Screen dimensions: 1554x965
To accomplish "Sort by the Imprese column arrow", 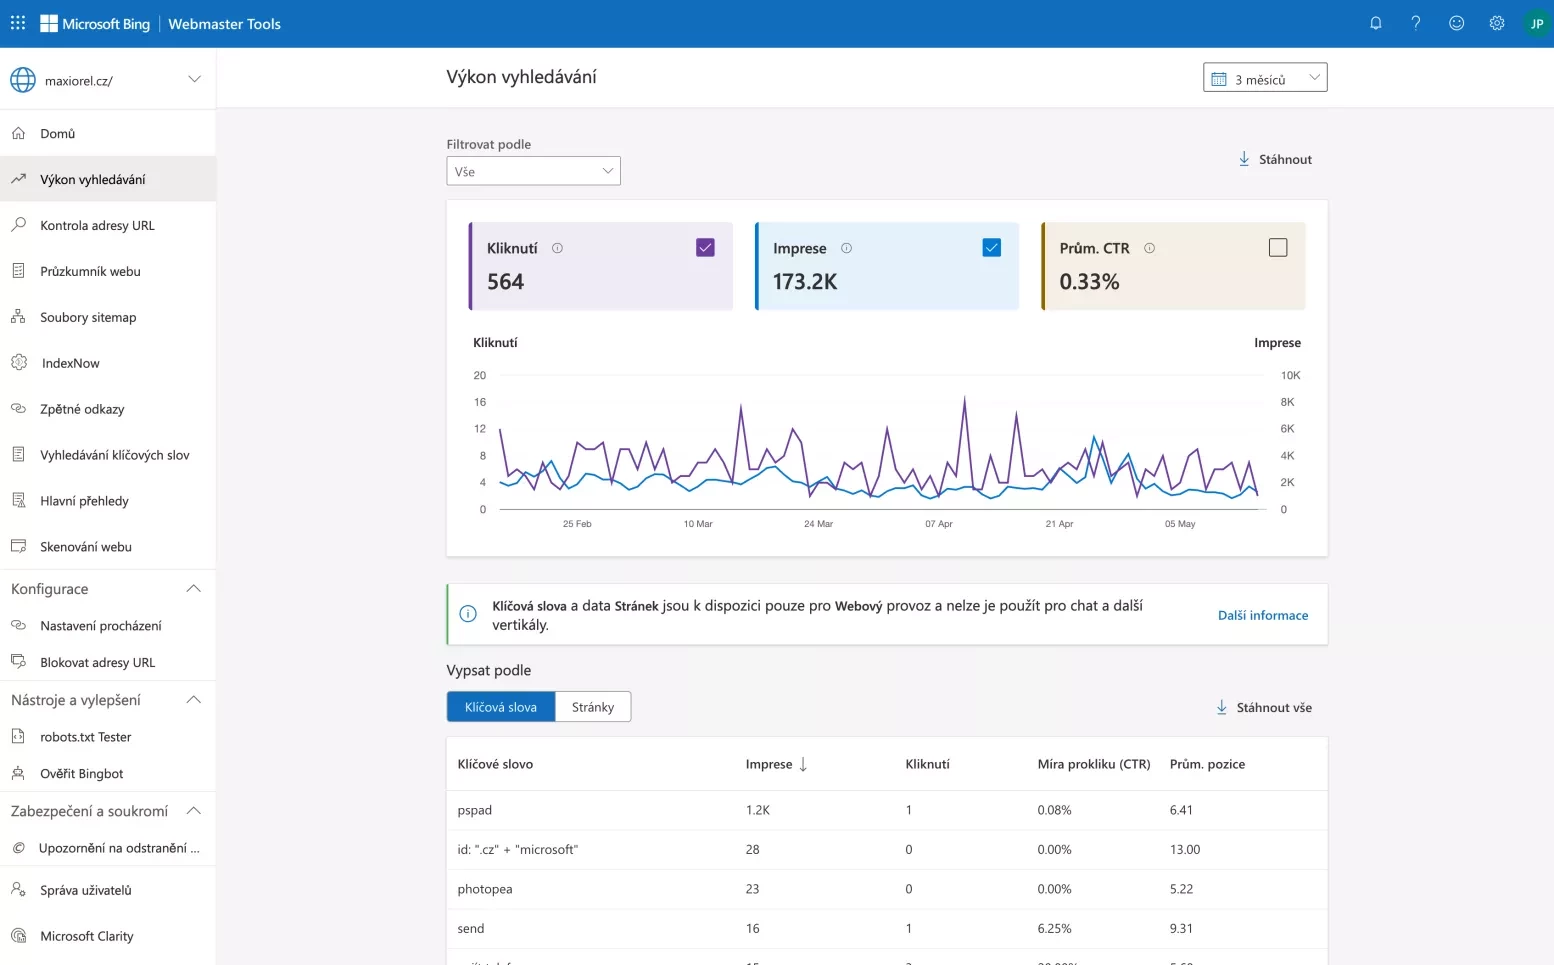I will click(803, 764).
